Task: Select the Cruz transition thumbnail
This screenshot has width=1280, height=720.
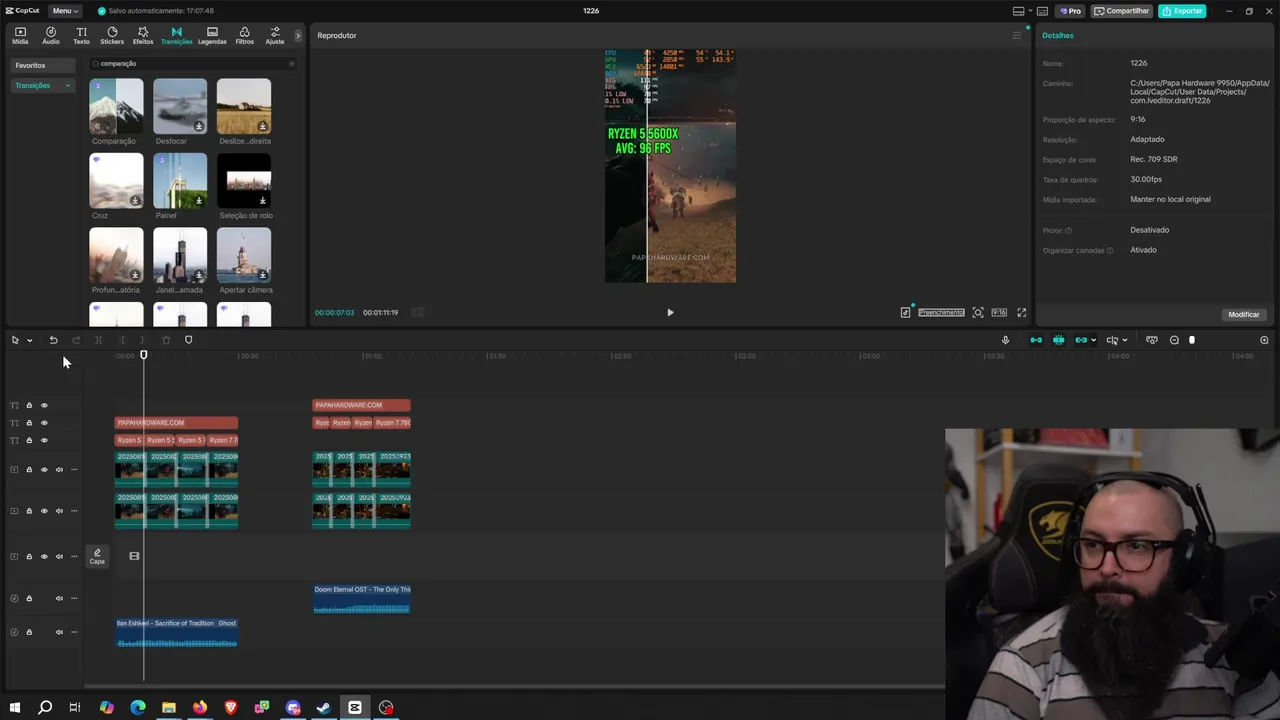Action: coord(116,180)
